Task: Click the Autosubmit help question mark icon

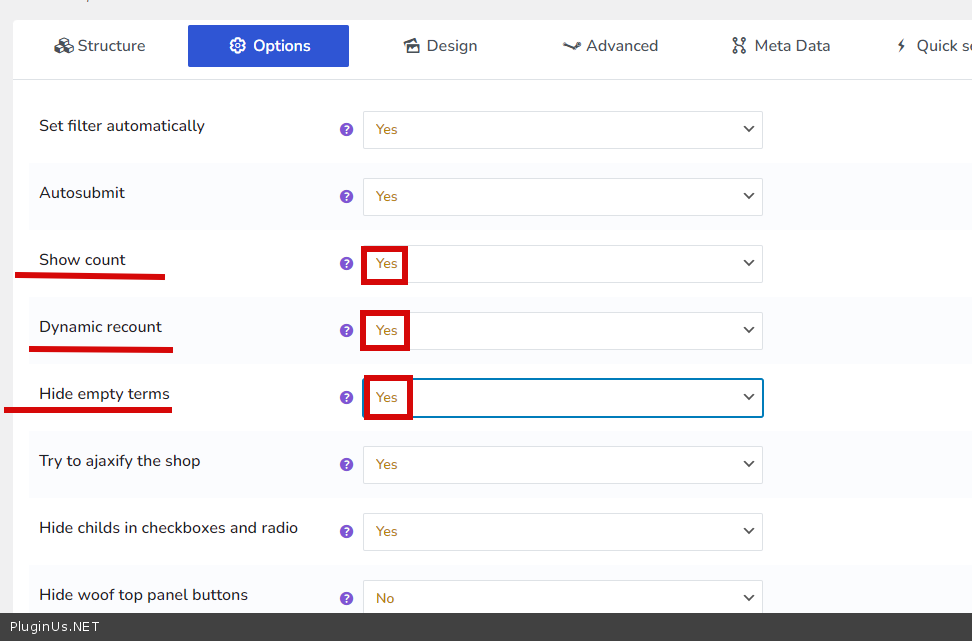Action: tap(346, 197)
